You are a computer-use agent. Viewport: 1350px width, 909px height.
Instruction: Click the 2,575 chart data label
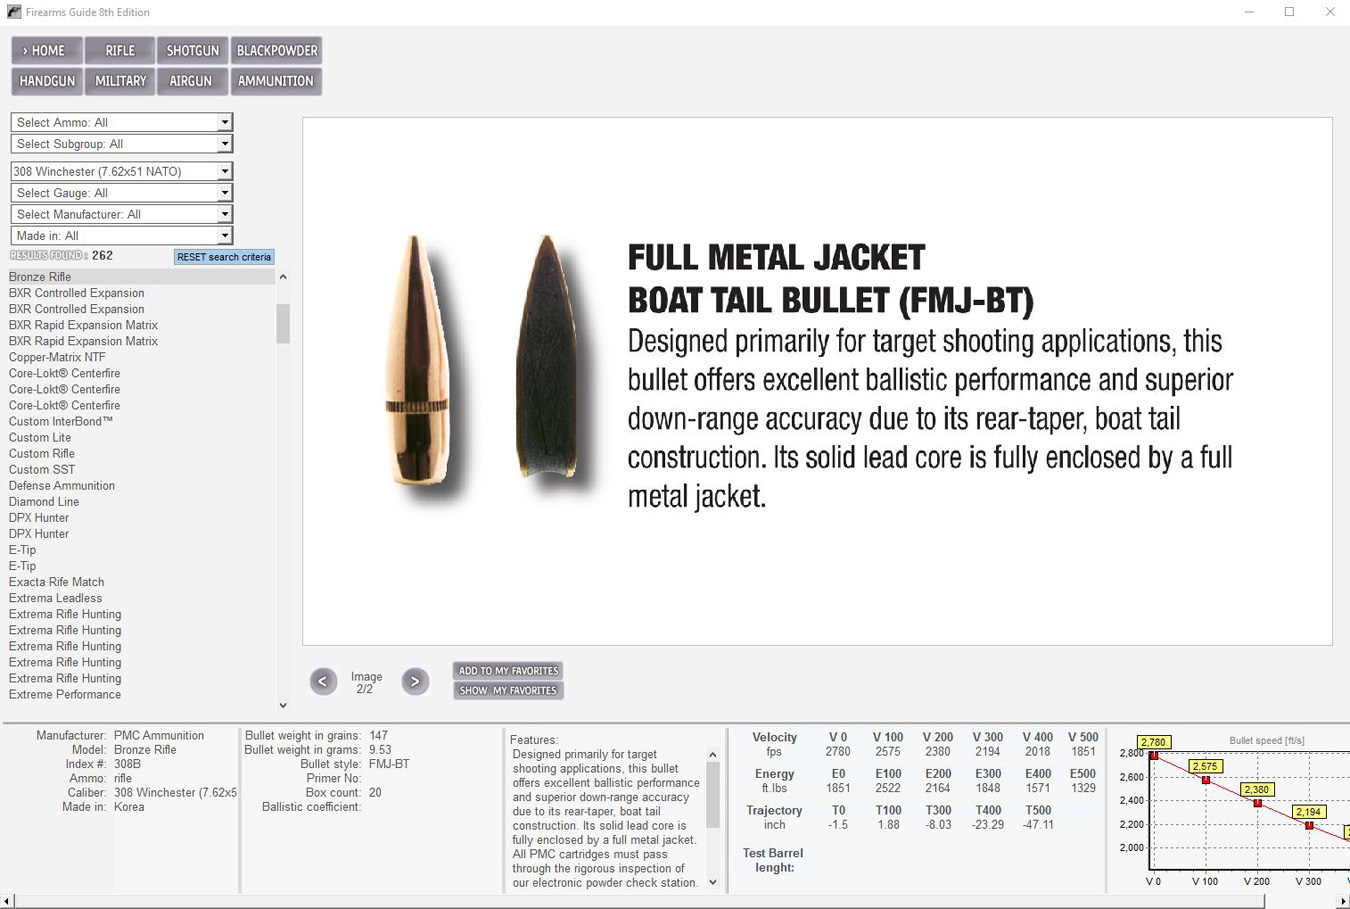[x=1205, y=766]
